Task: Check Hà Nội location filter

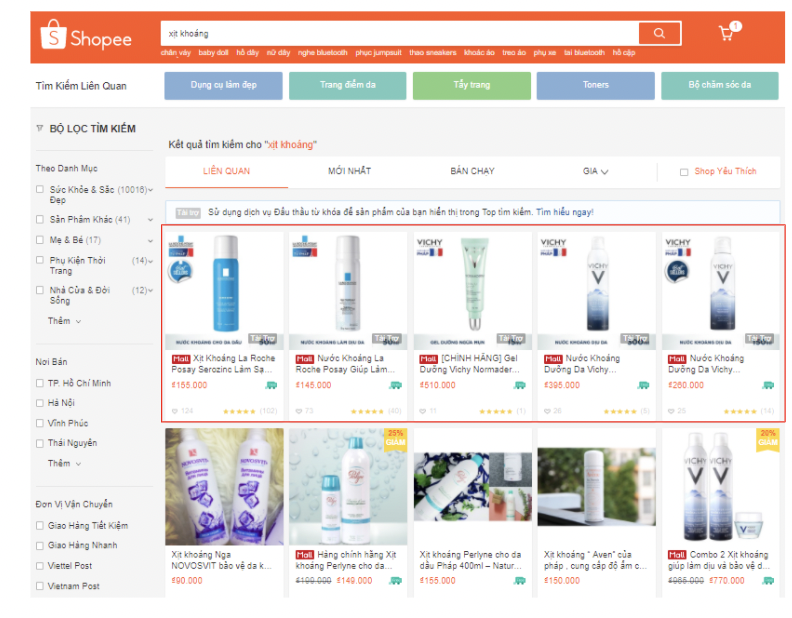Action: tap(40, 403)
